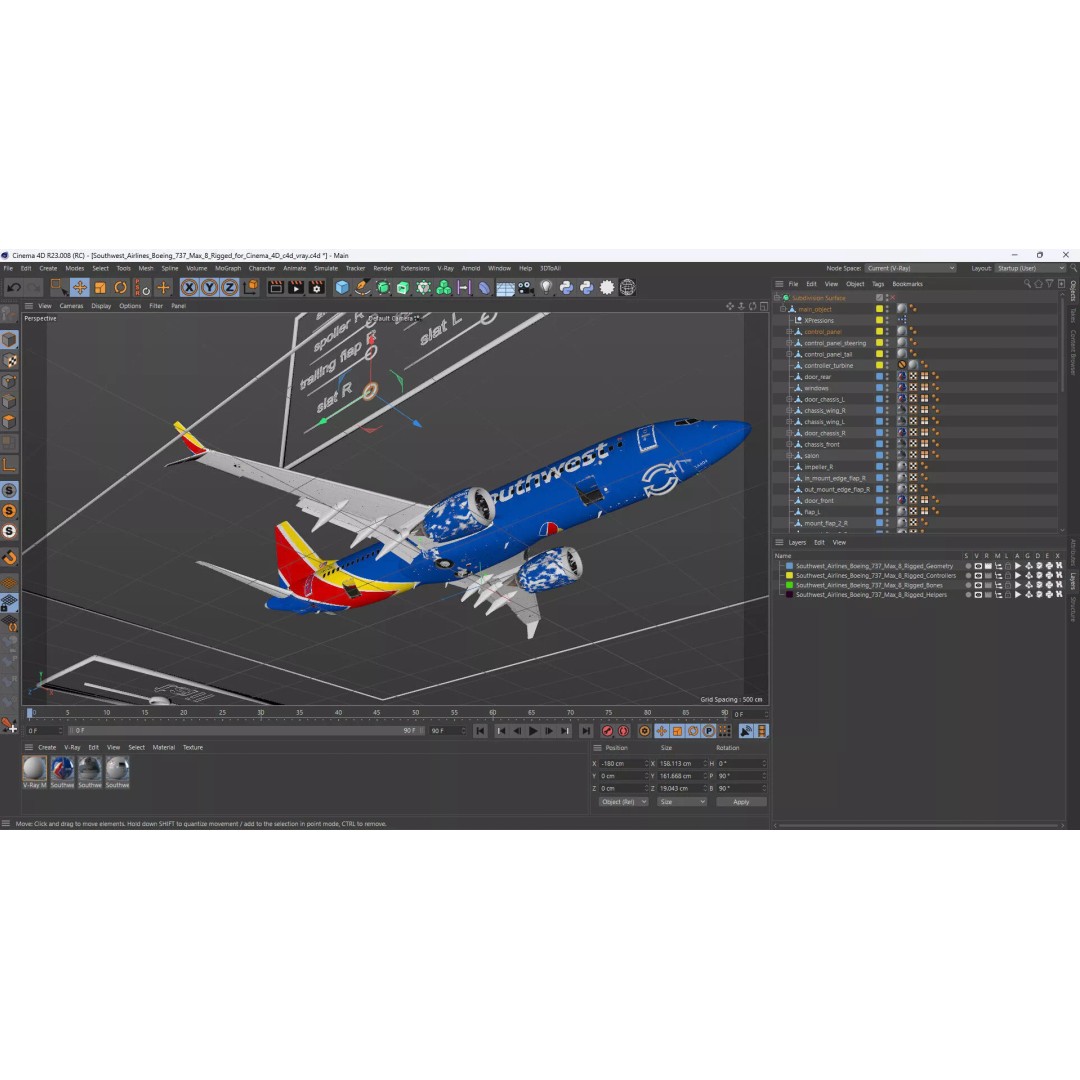The image size is (1080, 1080).
Task: Add a Camera object
Action: coord(526,287)
